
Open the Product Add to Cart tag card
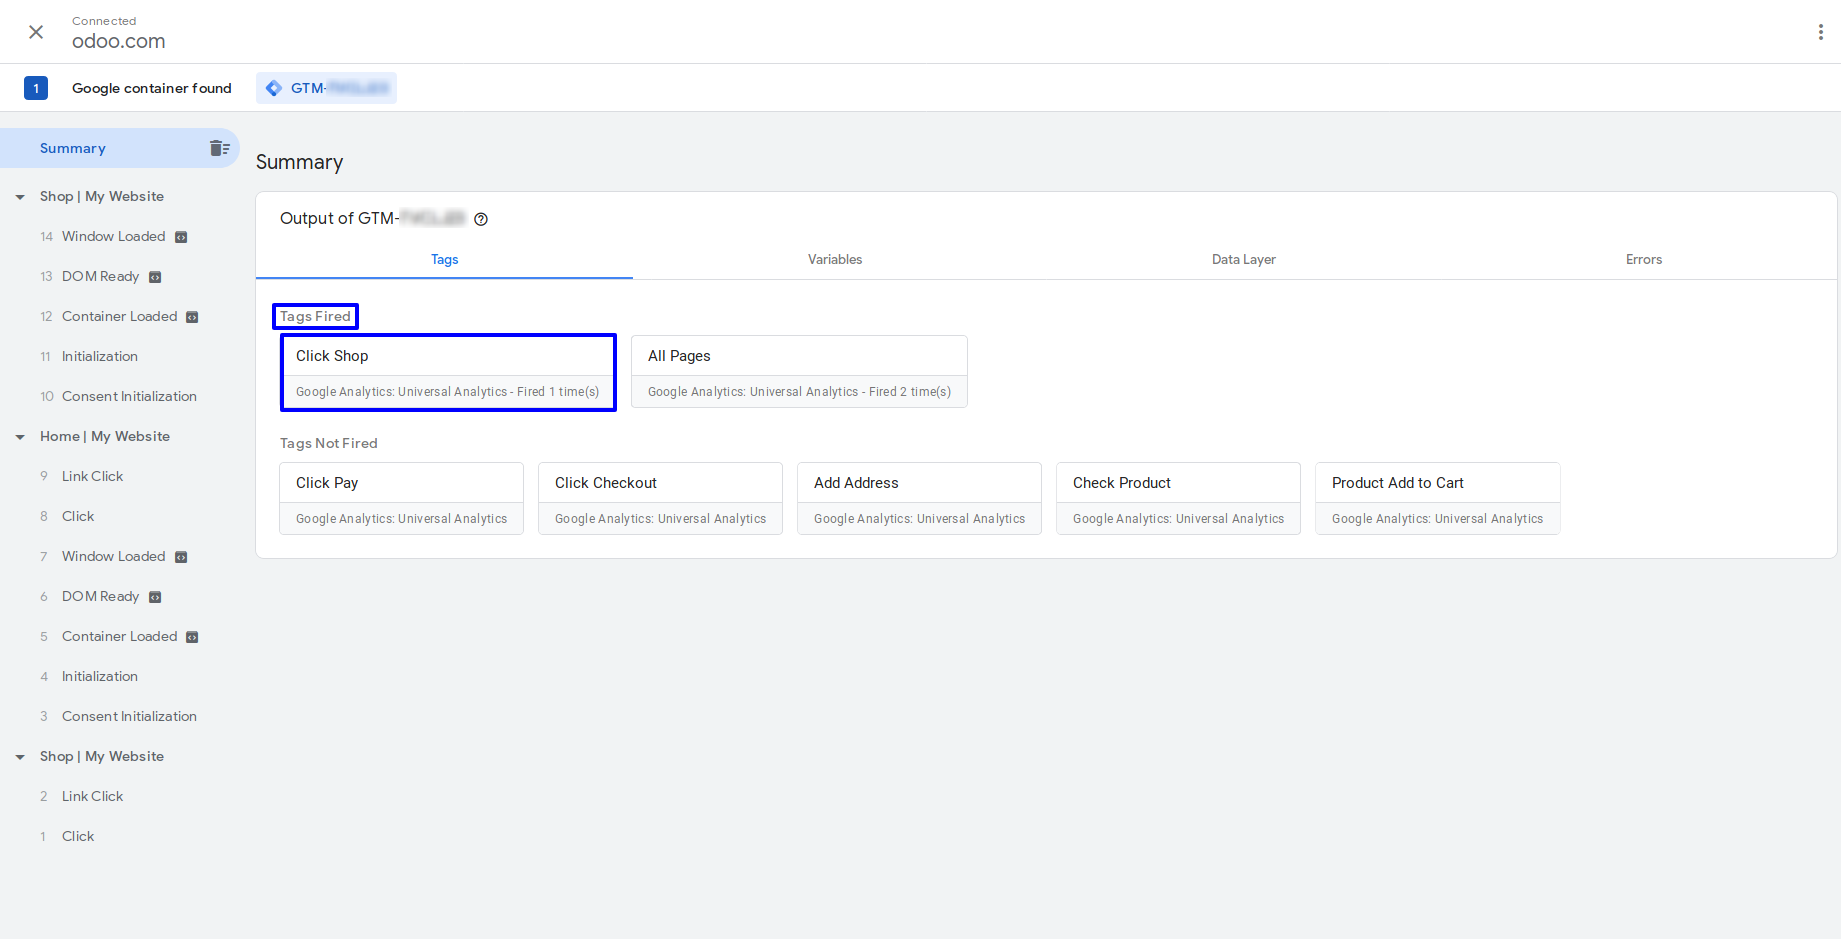[1437, 498]
